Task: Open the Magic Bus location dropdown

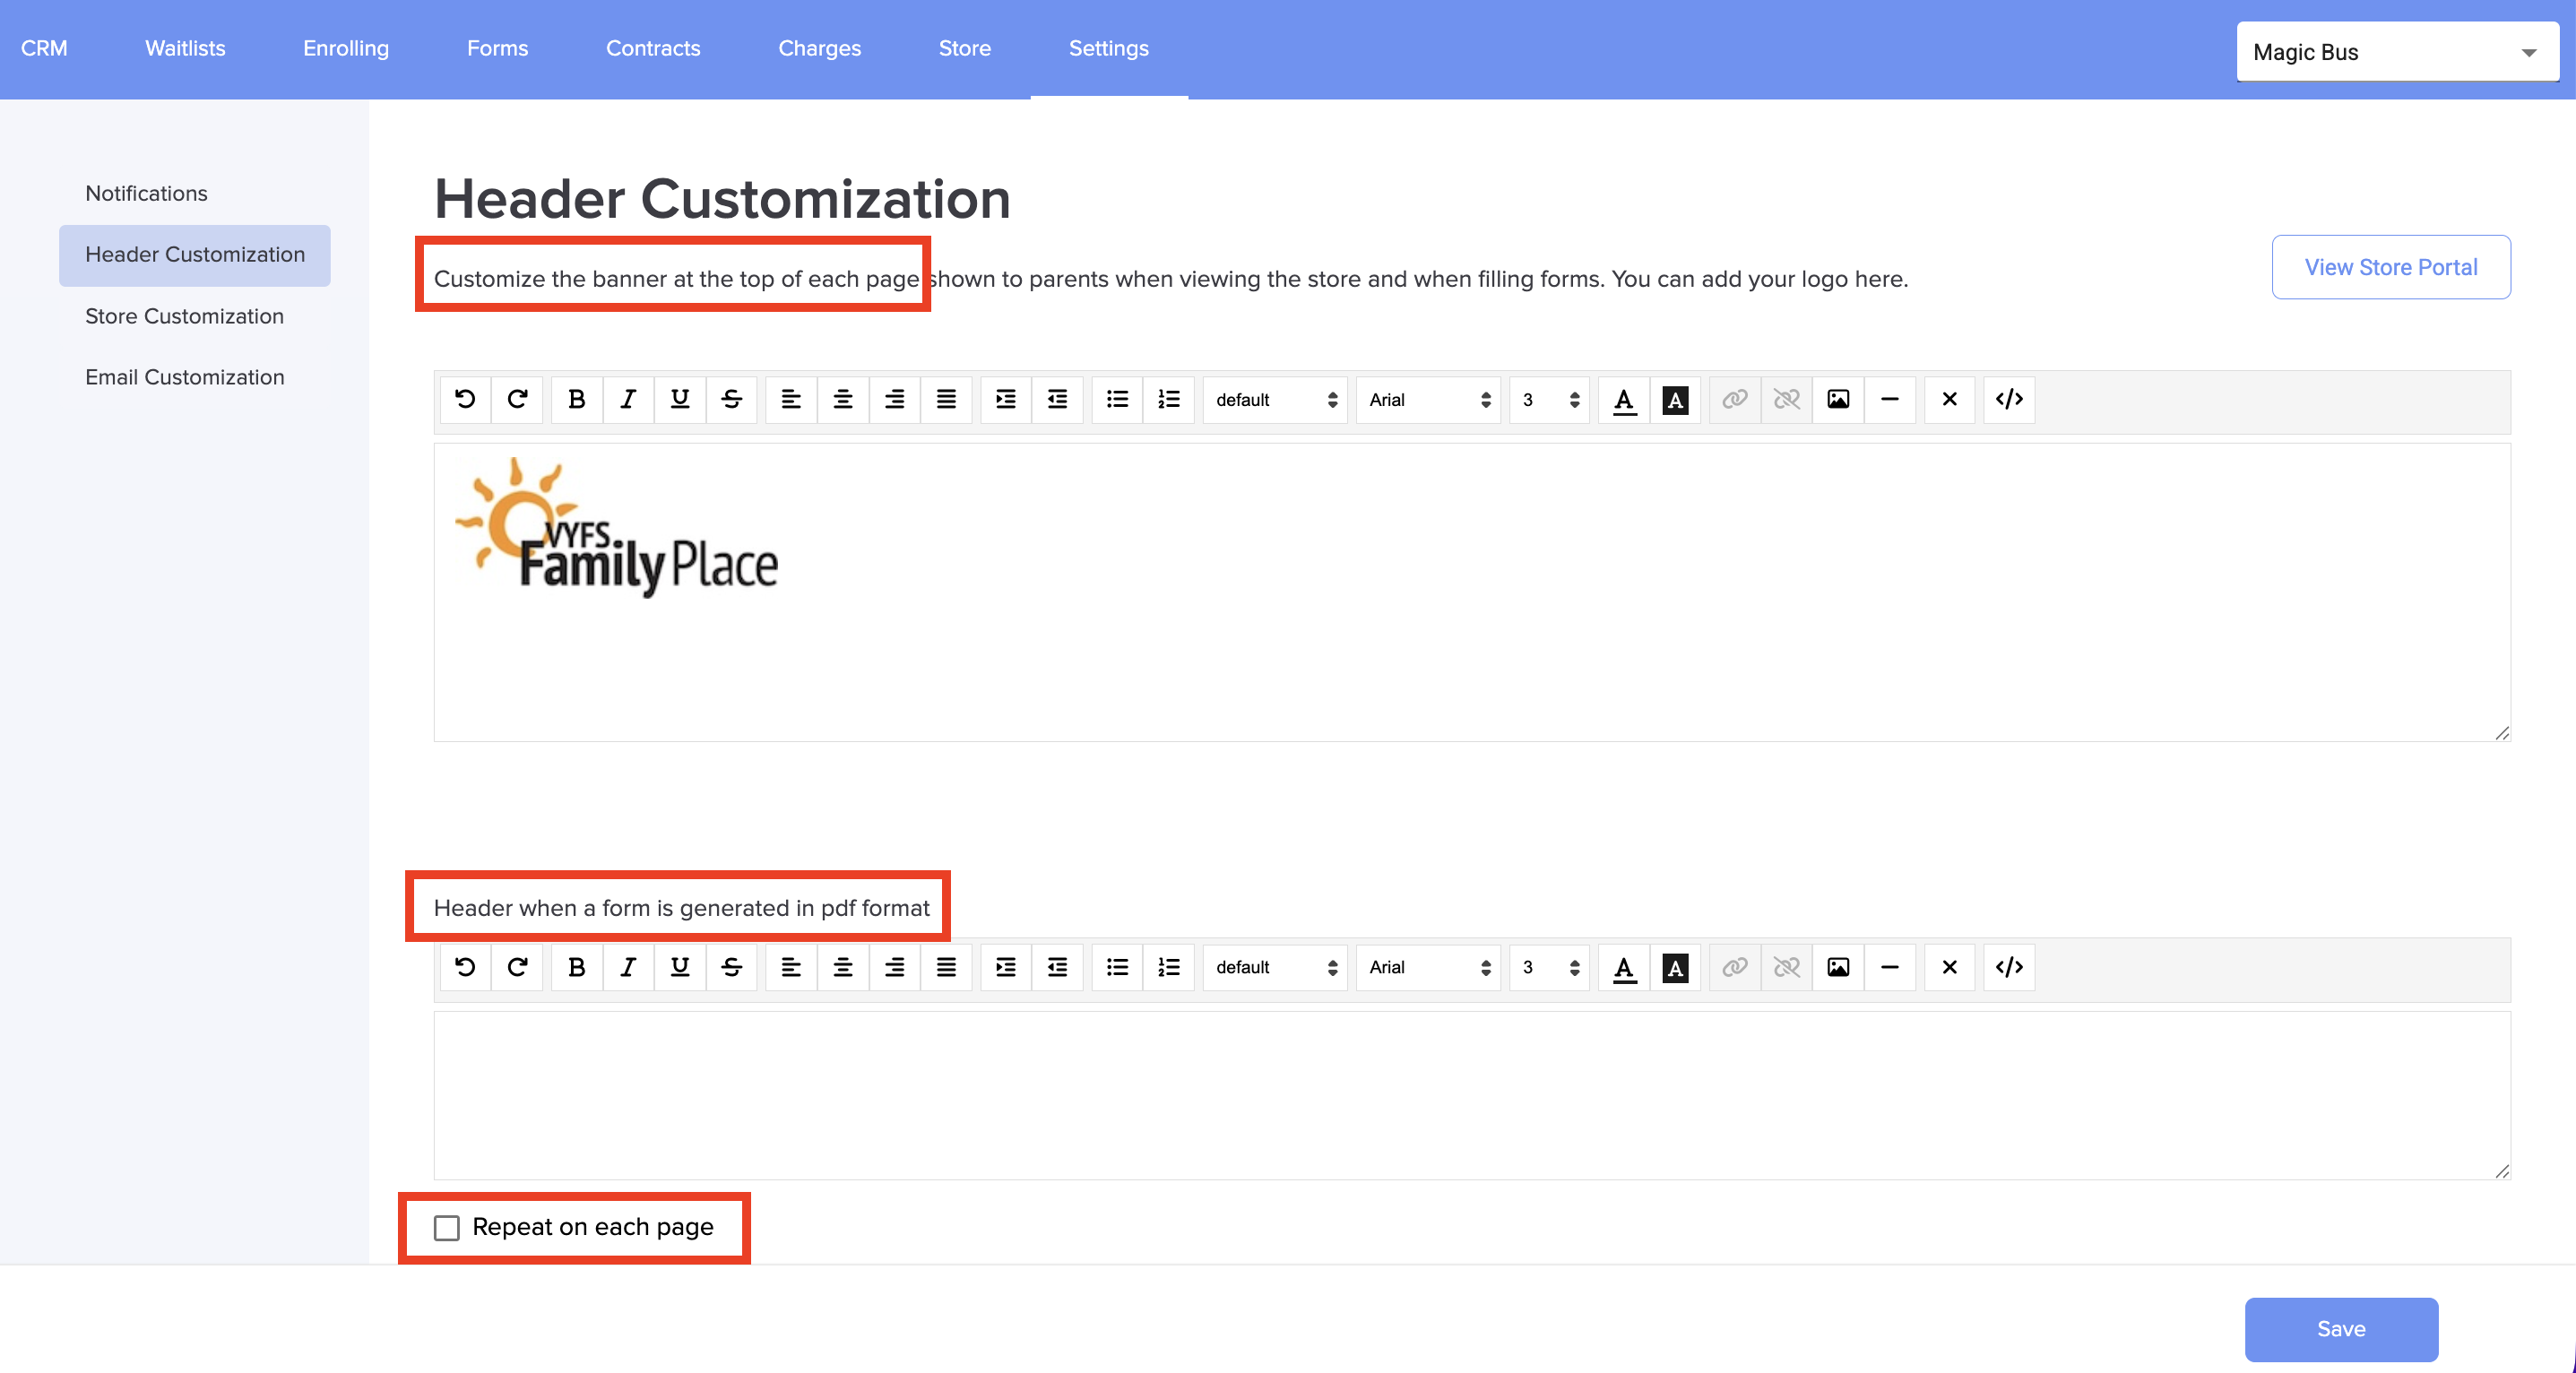Action: click(2396, 52)
